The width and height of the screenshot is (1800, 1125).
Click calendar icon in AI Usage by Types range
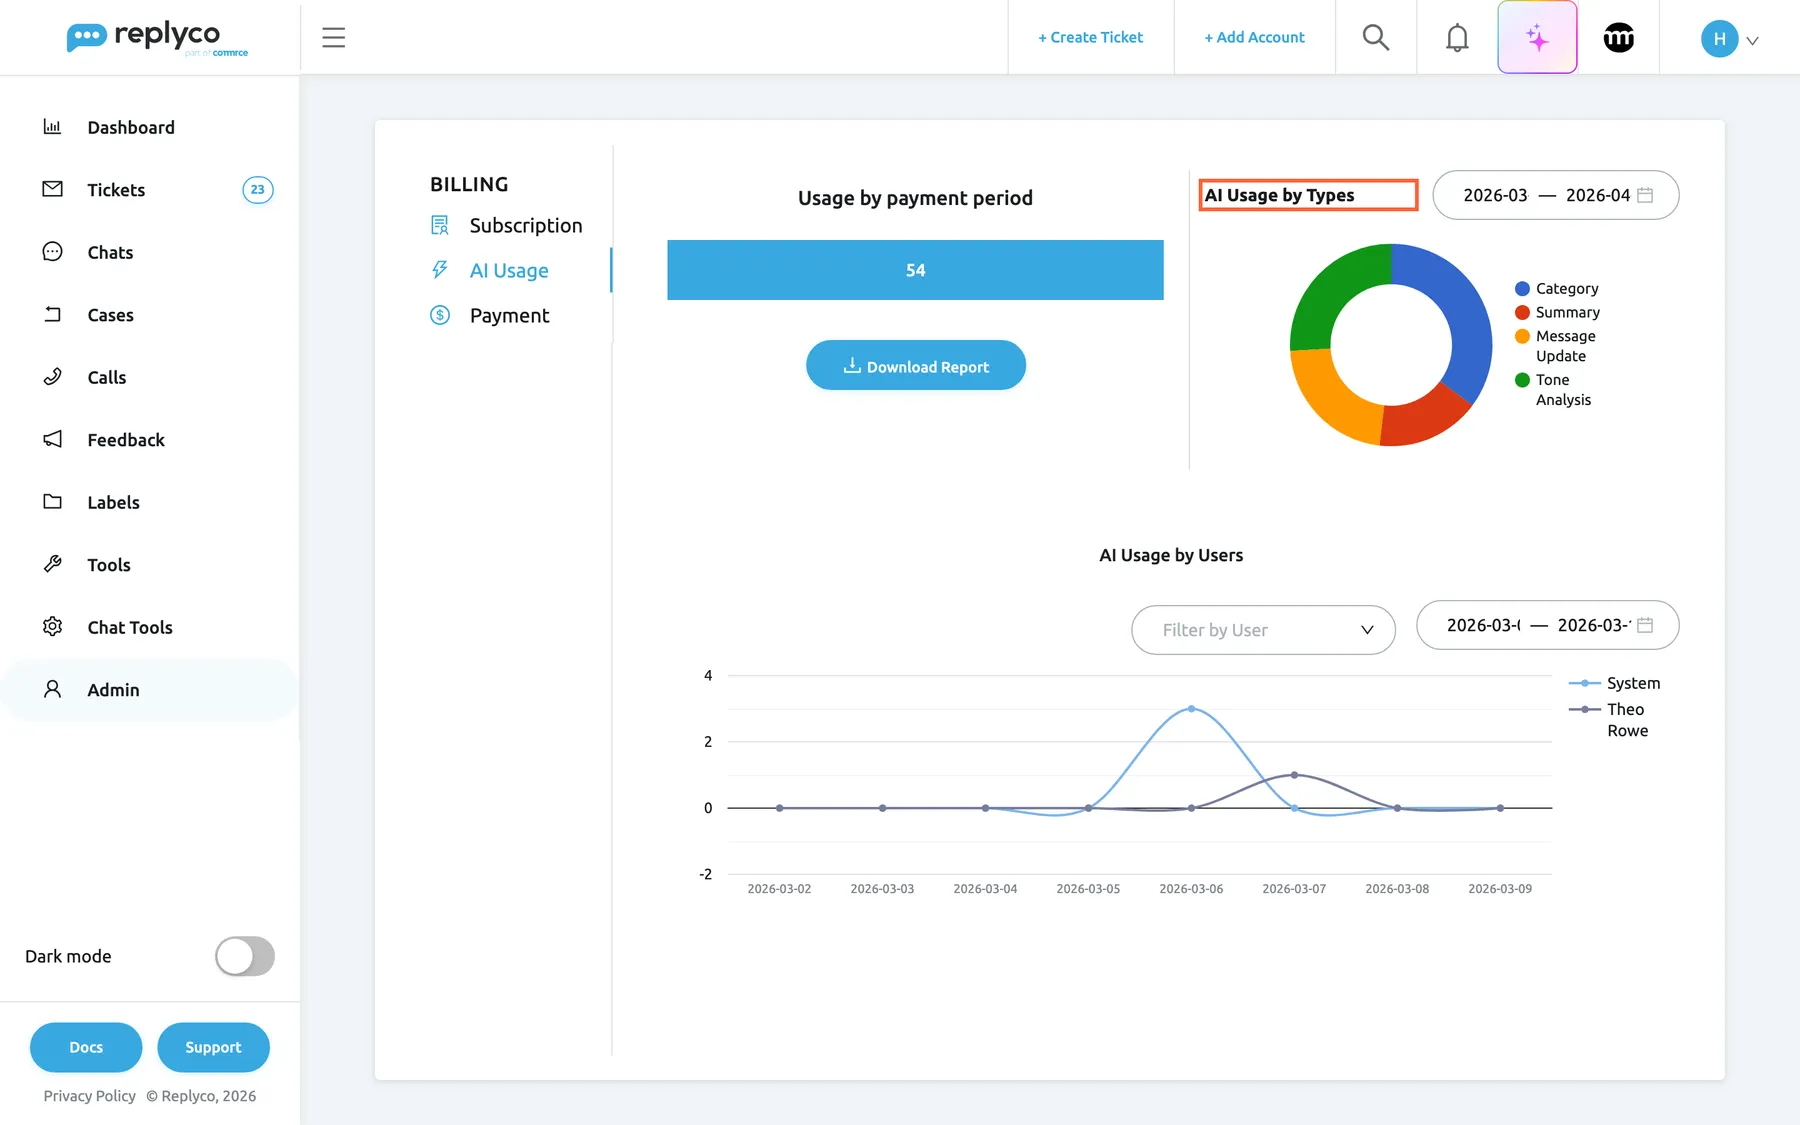pos(1645,195)
